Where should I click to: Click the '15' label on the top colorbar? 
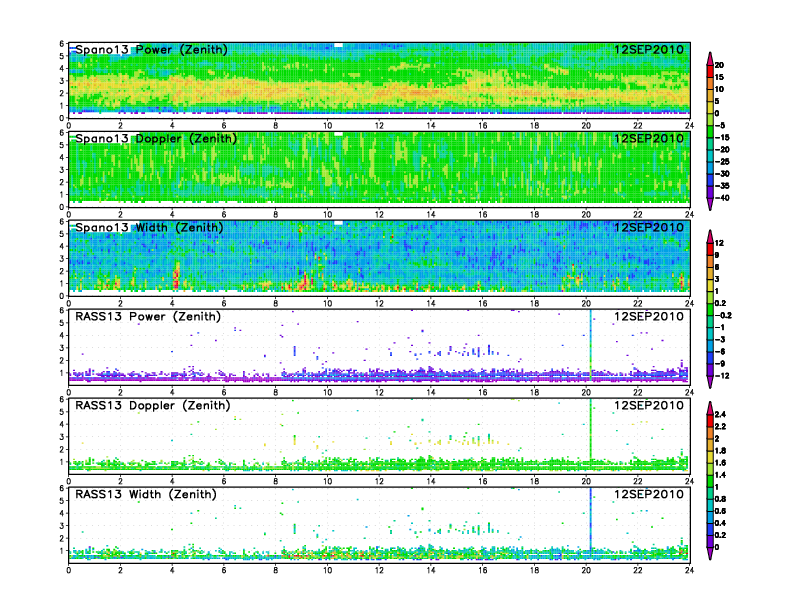point(719,77)
